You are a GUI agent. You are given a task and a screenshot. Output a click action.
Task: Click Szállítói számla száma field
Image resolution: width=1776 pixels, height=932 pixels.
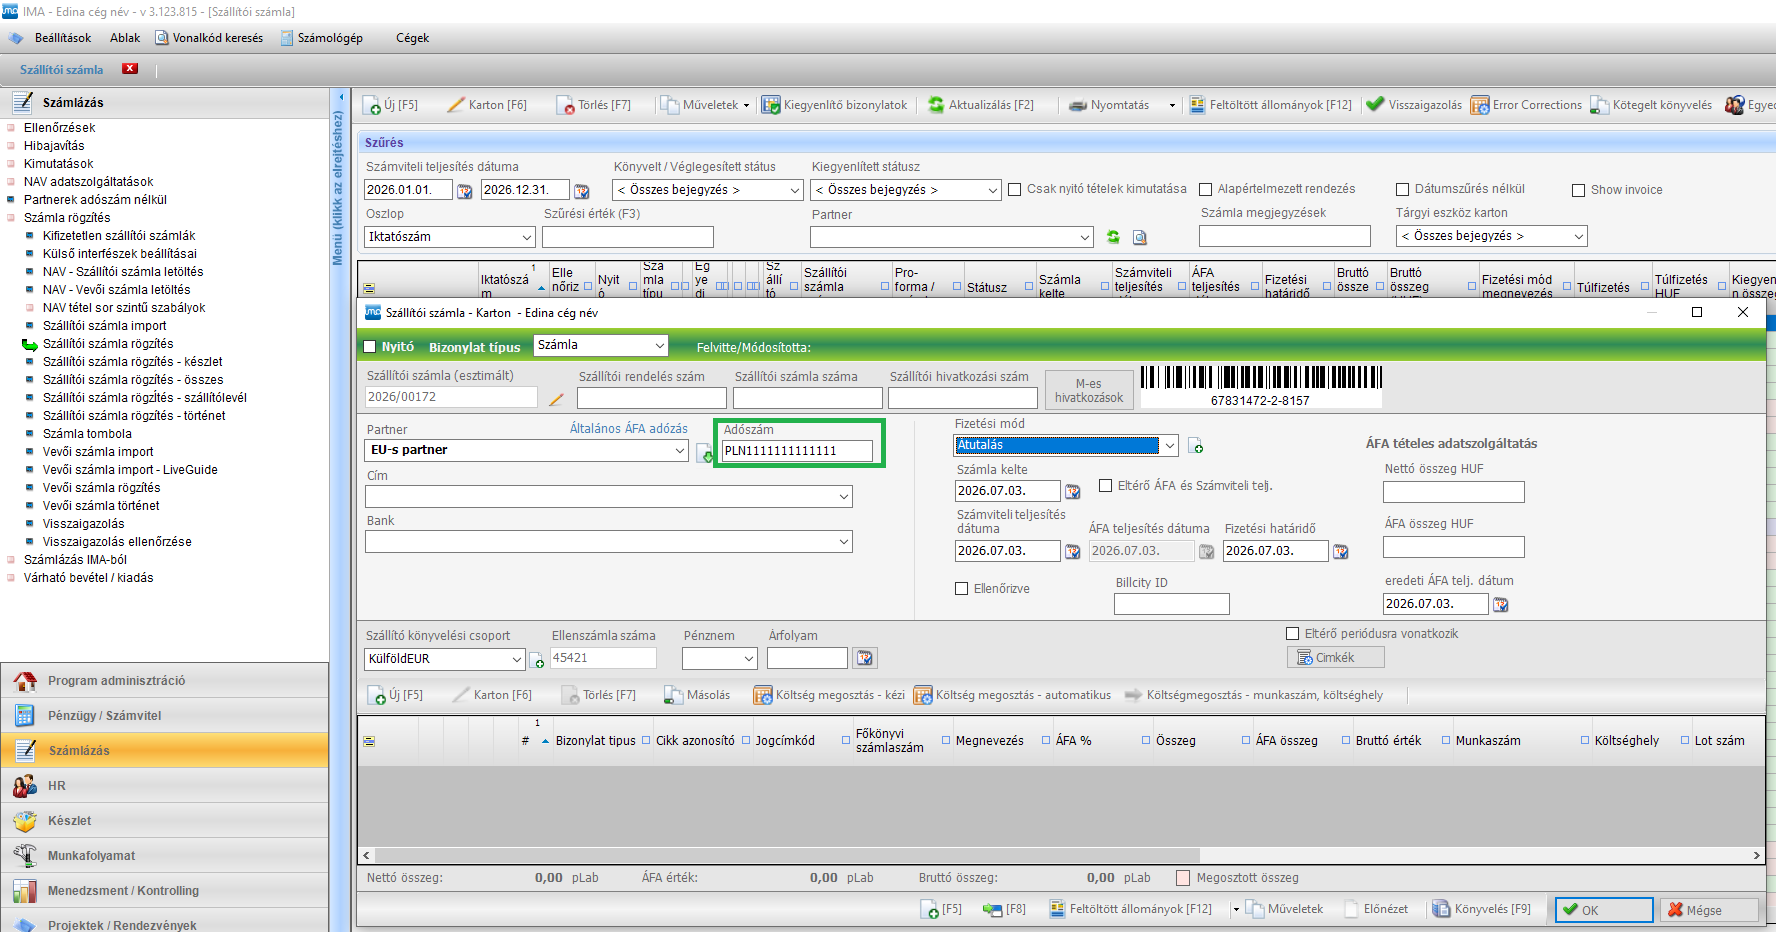click(807, 398)
